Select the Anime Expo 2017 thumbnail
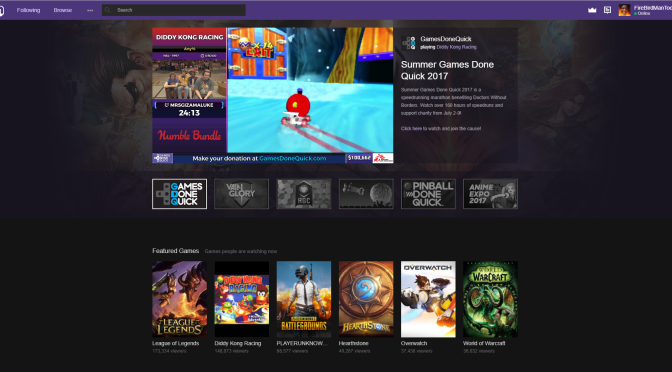This screenshot has width=672, height=372. (x=490, y=194)
